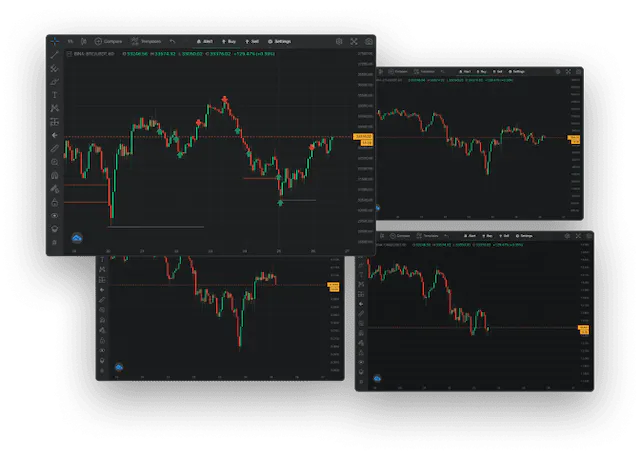Viewport: 640px width, 457px height.
Task: Open the candlestick chart type selector
Action: [x=84, y=42]
